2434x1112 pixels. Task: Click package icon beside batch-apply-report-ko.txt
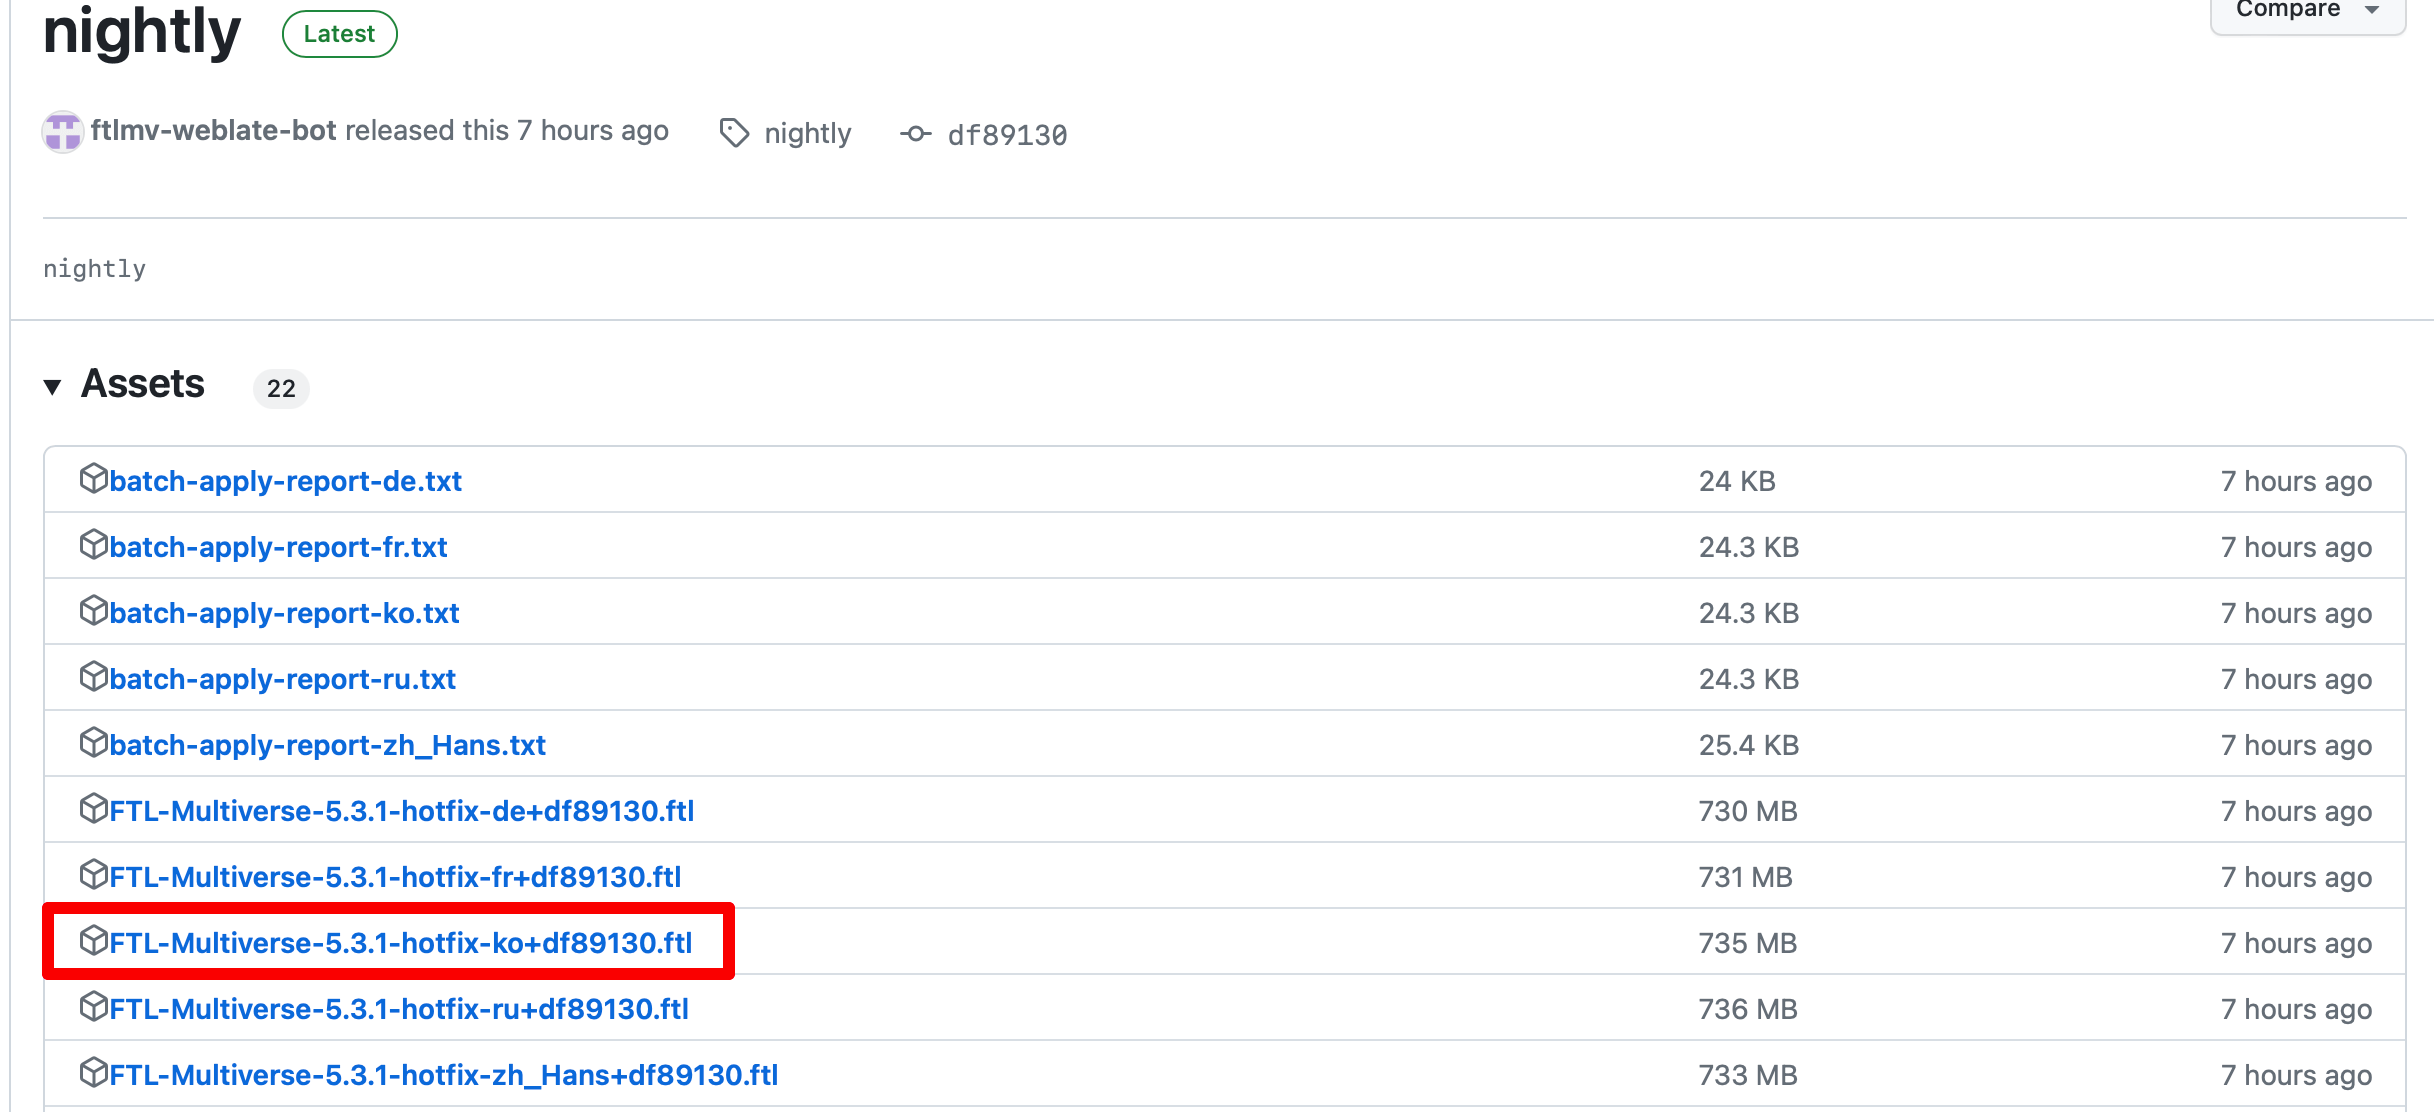point(93,611)
